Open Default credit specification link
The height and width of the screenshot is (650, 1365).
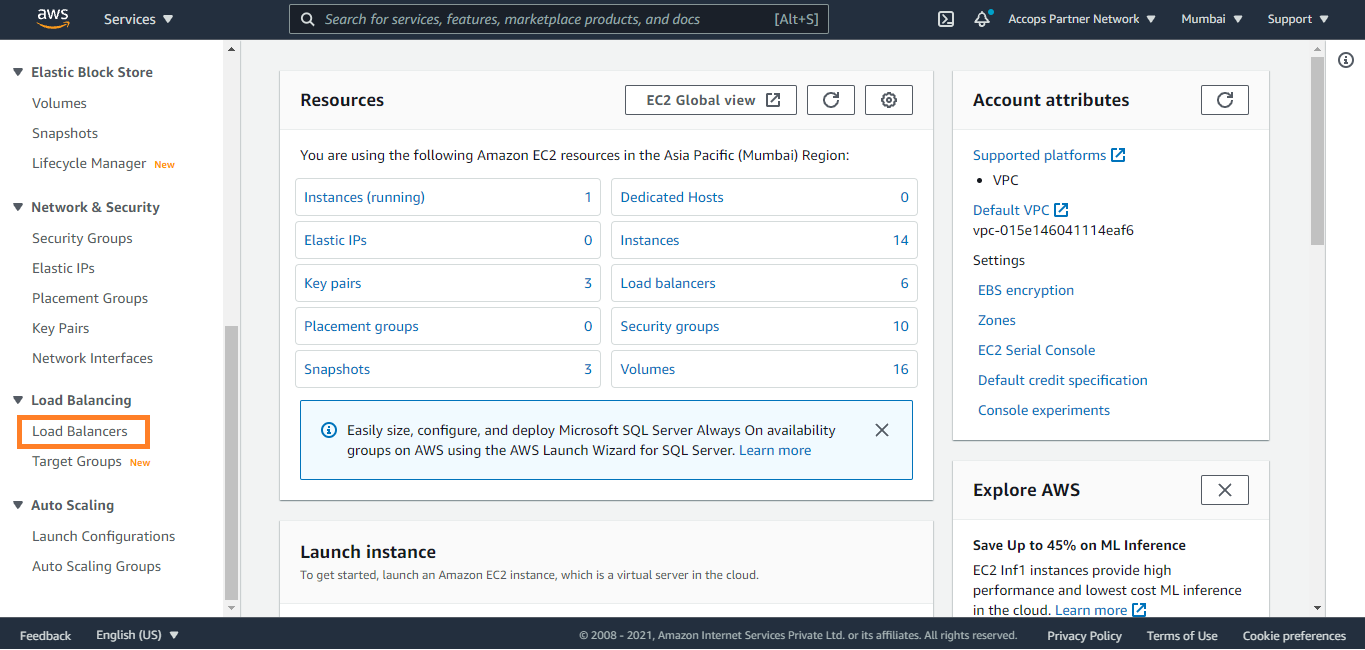(x=1063, y=380)
